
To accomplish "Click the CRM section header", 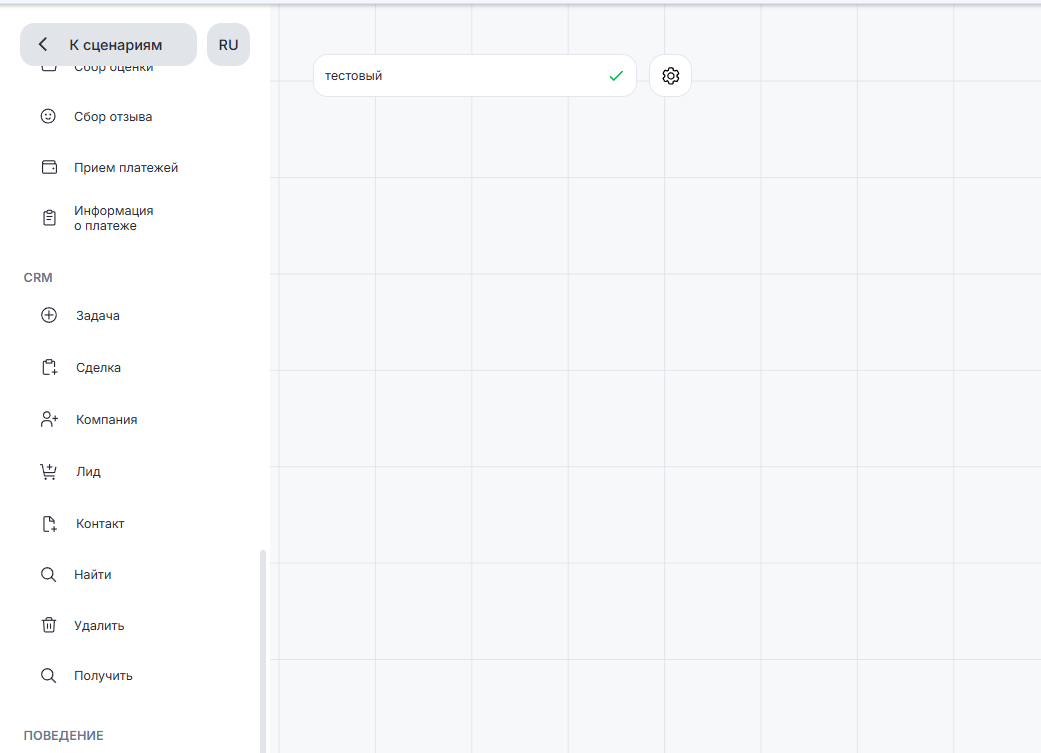I will point(38,277).
